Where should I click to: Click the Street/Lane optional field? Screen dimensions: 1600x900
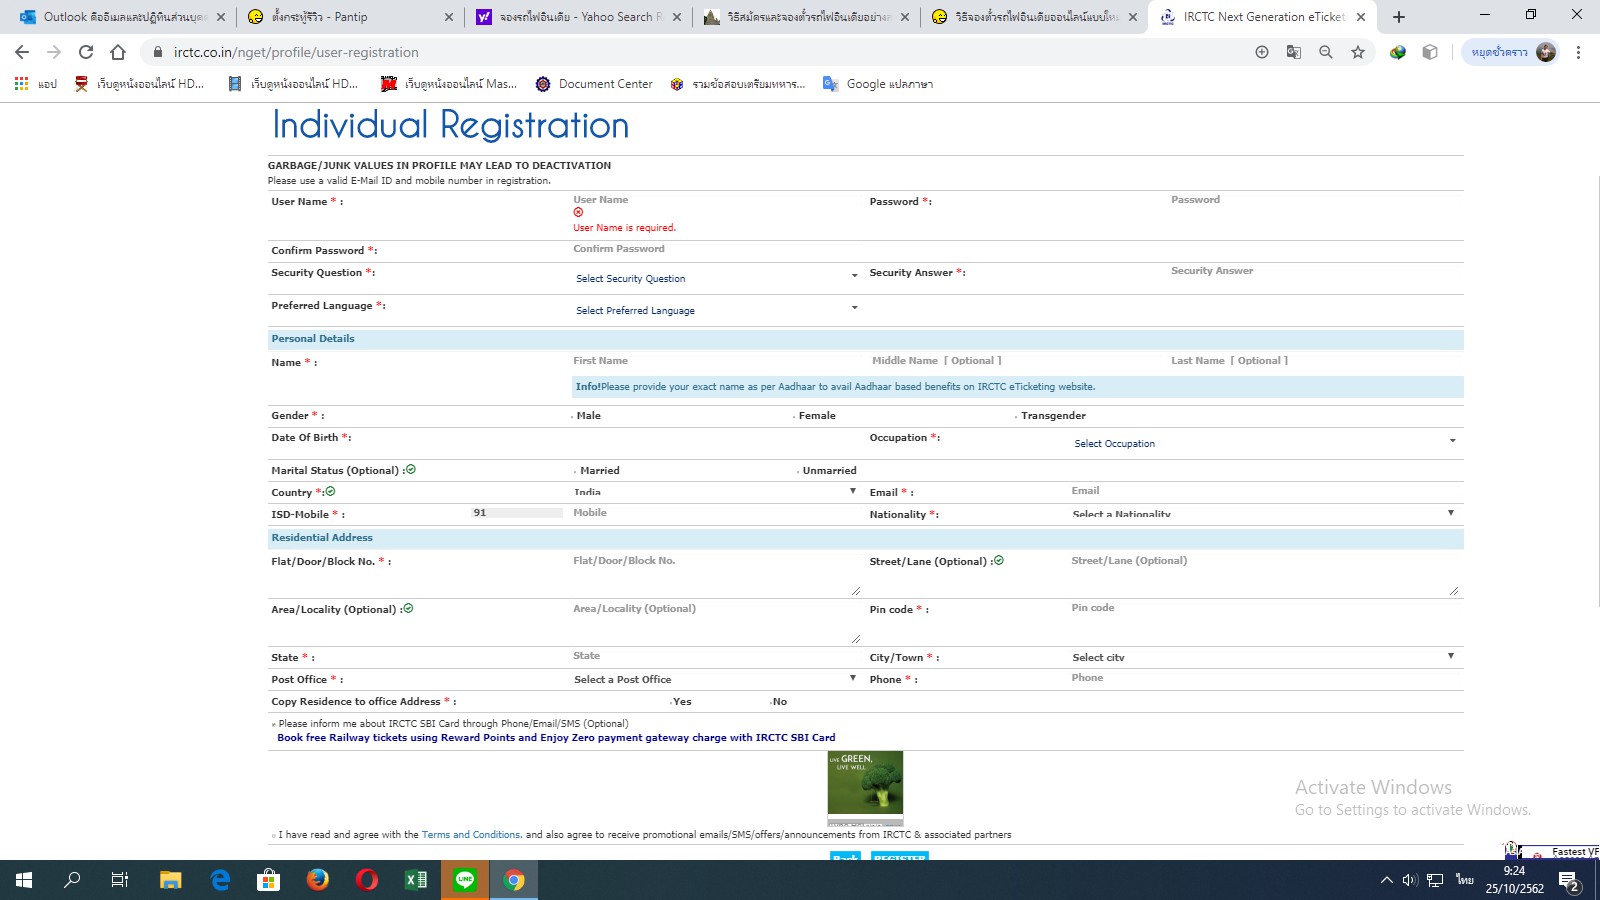1265,573
